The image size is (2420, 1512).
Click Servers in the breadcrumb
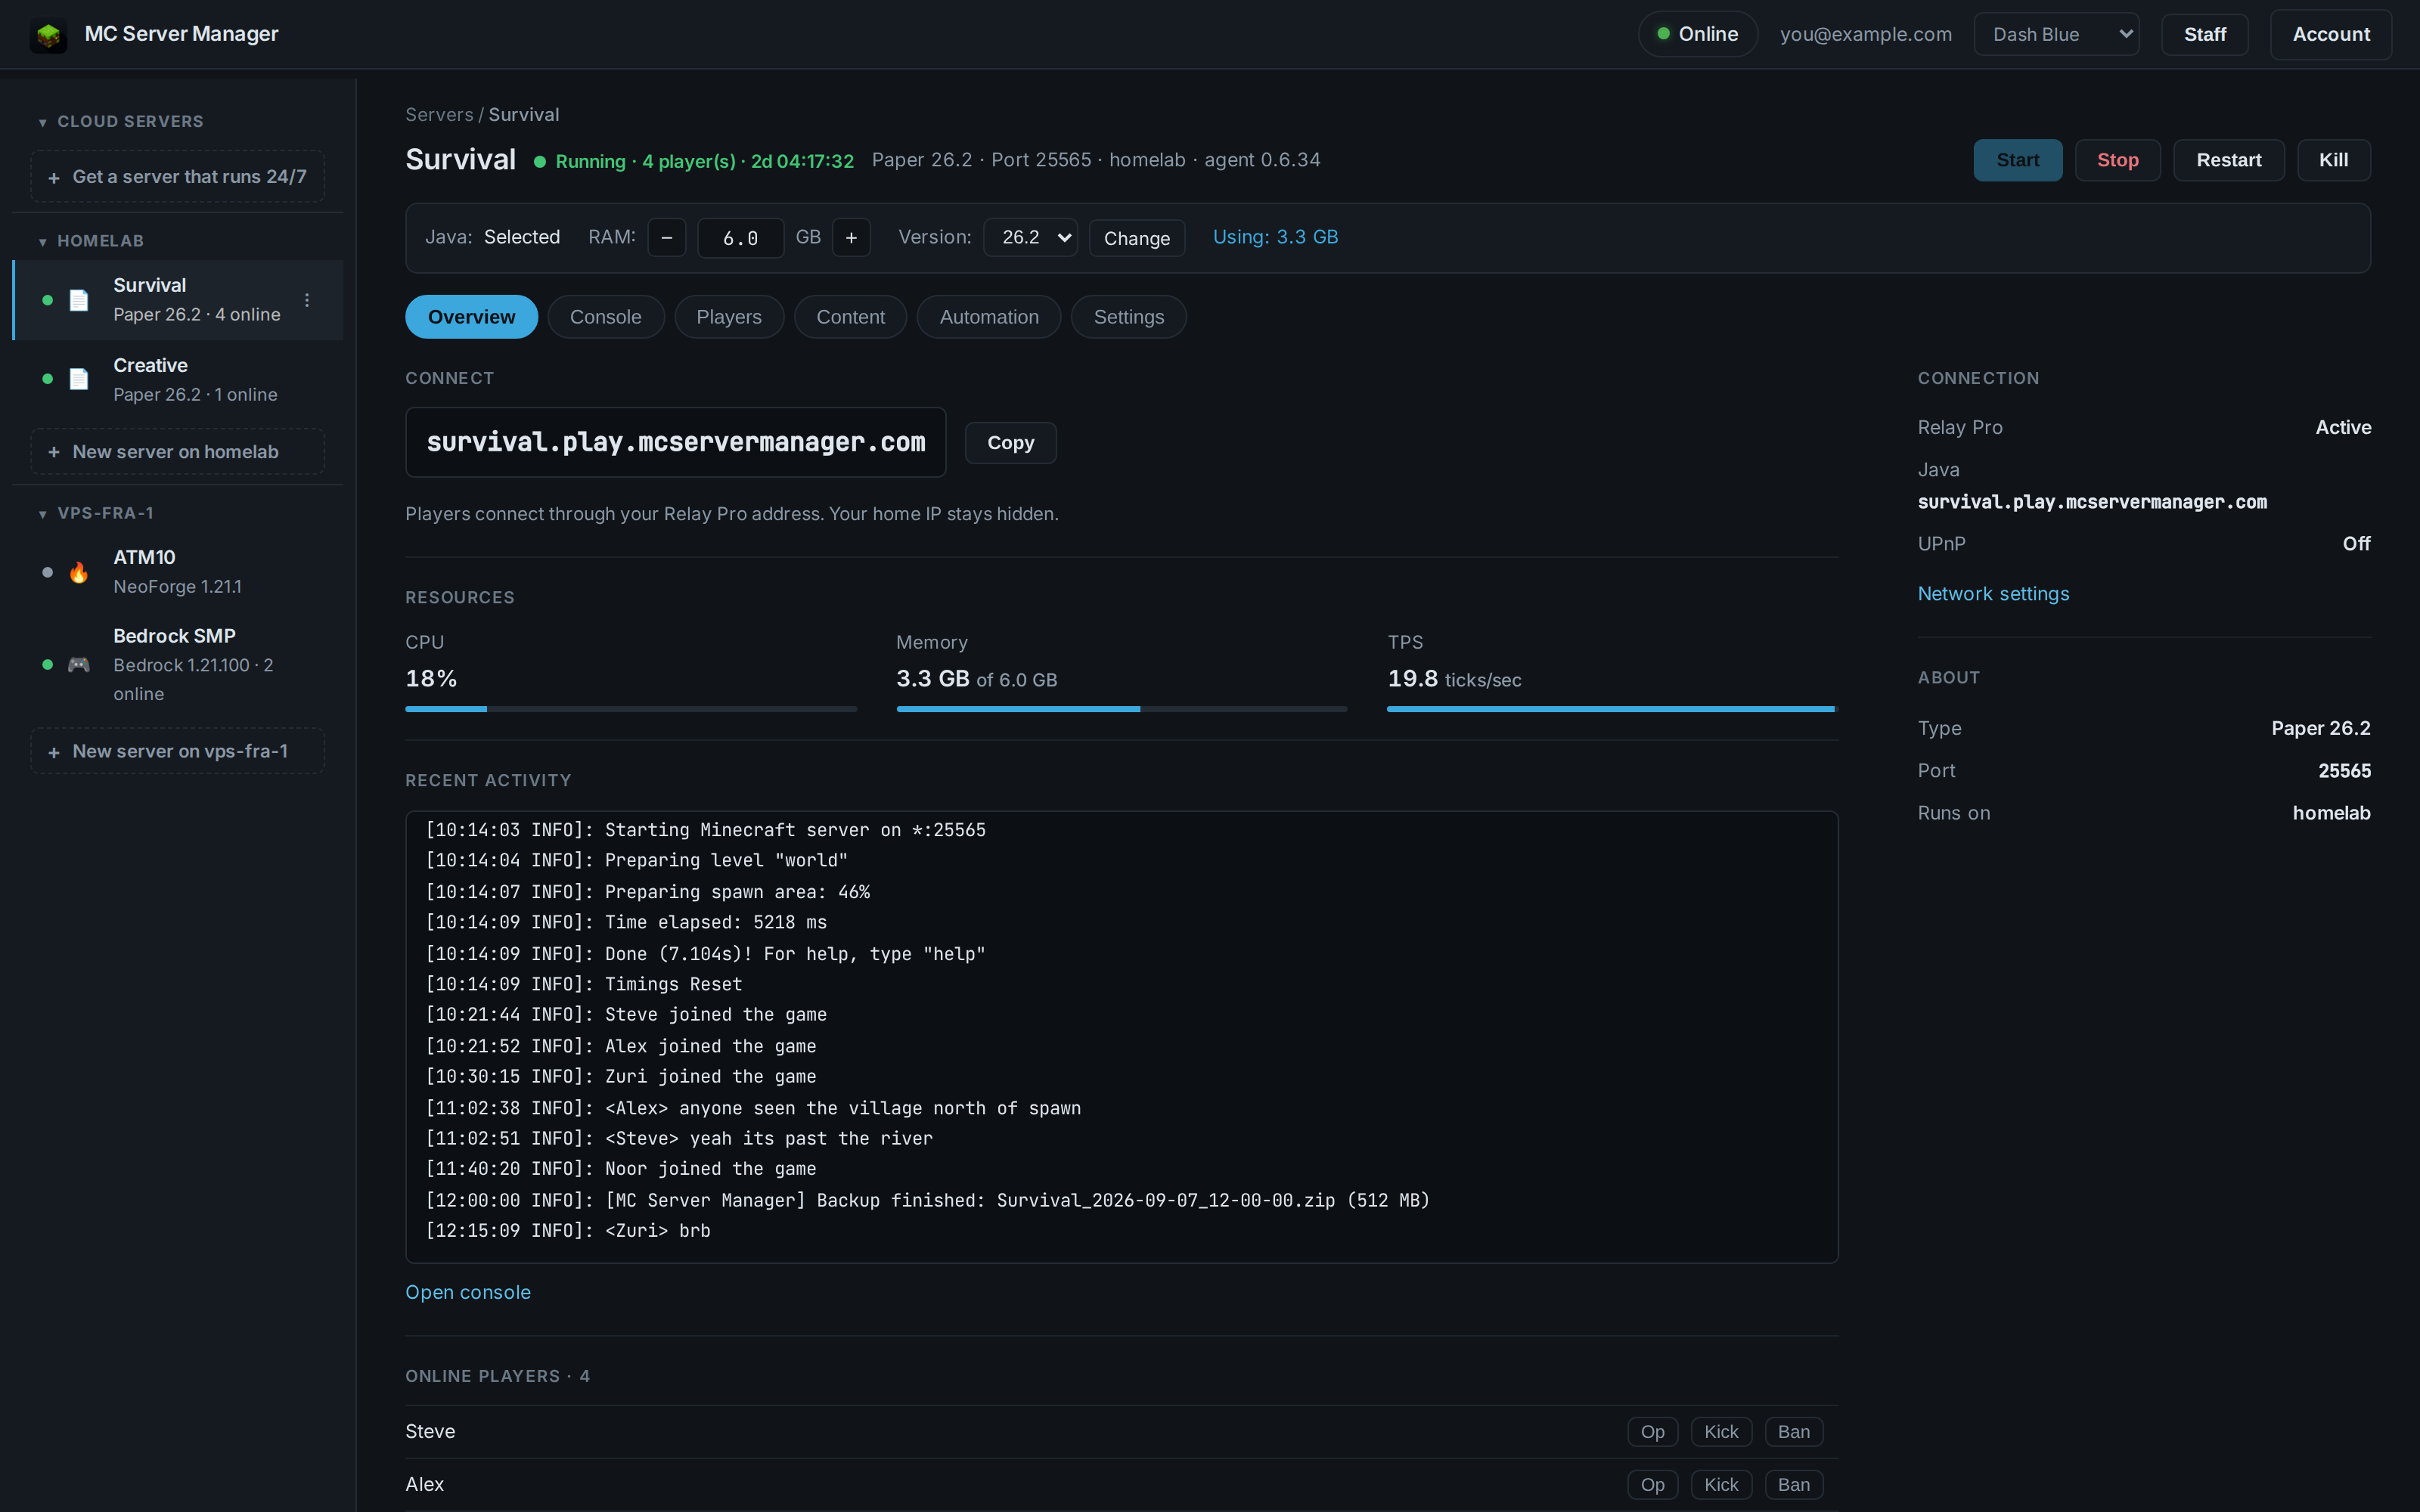tap(439, 115)
